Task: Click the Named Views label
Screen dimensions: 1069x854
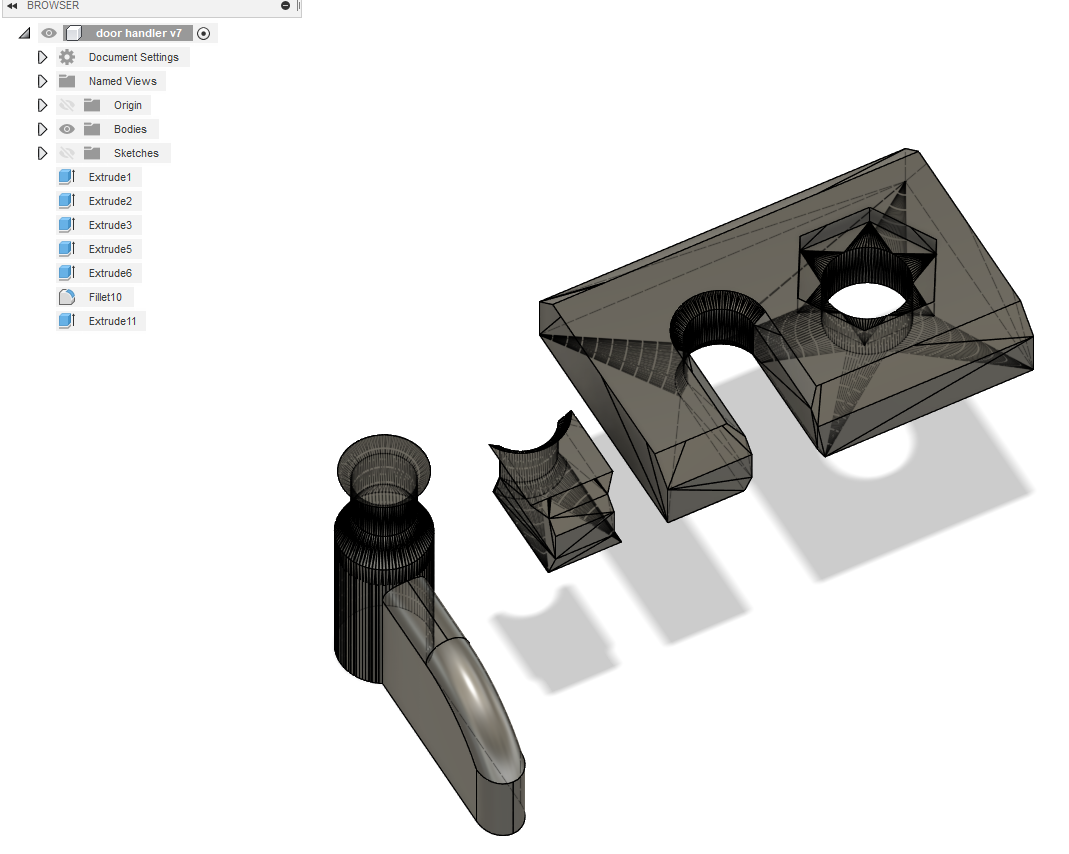Action: coord(123,81)
